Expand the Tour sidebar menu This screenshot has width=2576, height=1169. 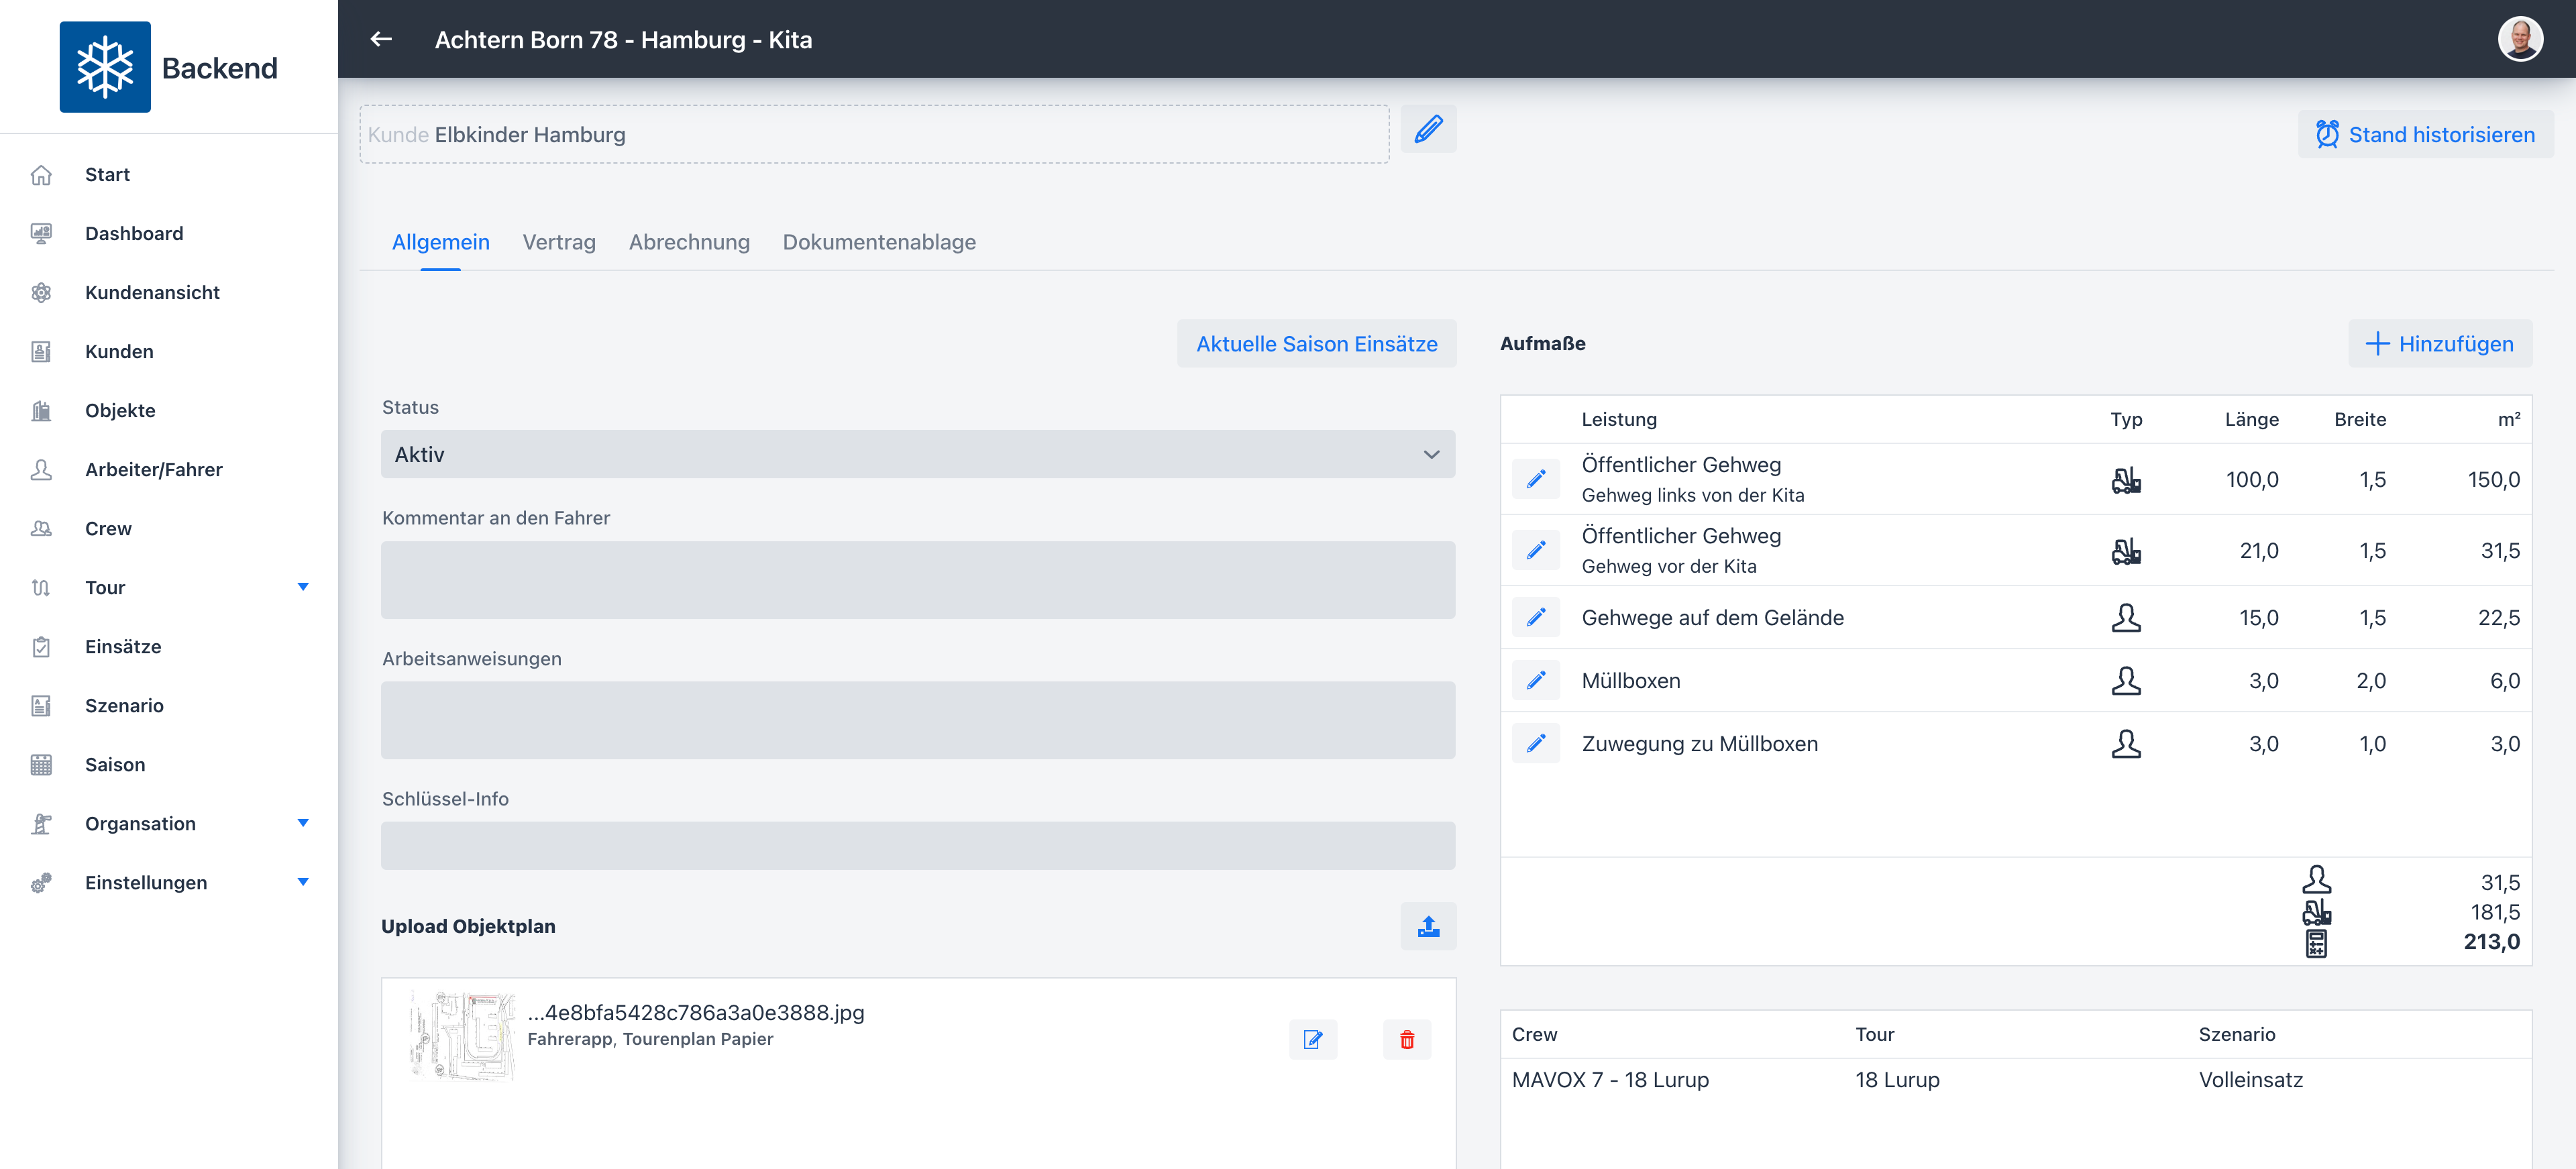coord(303,587)
